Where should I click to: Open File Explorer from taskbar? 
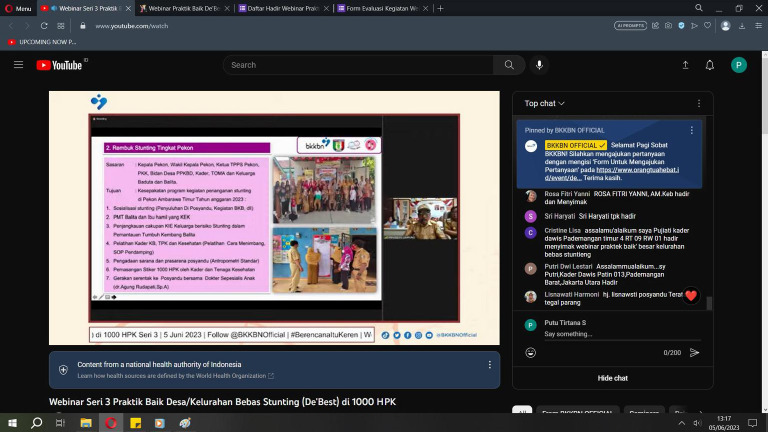point(86,423)
